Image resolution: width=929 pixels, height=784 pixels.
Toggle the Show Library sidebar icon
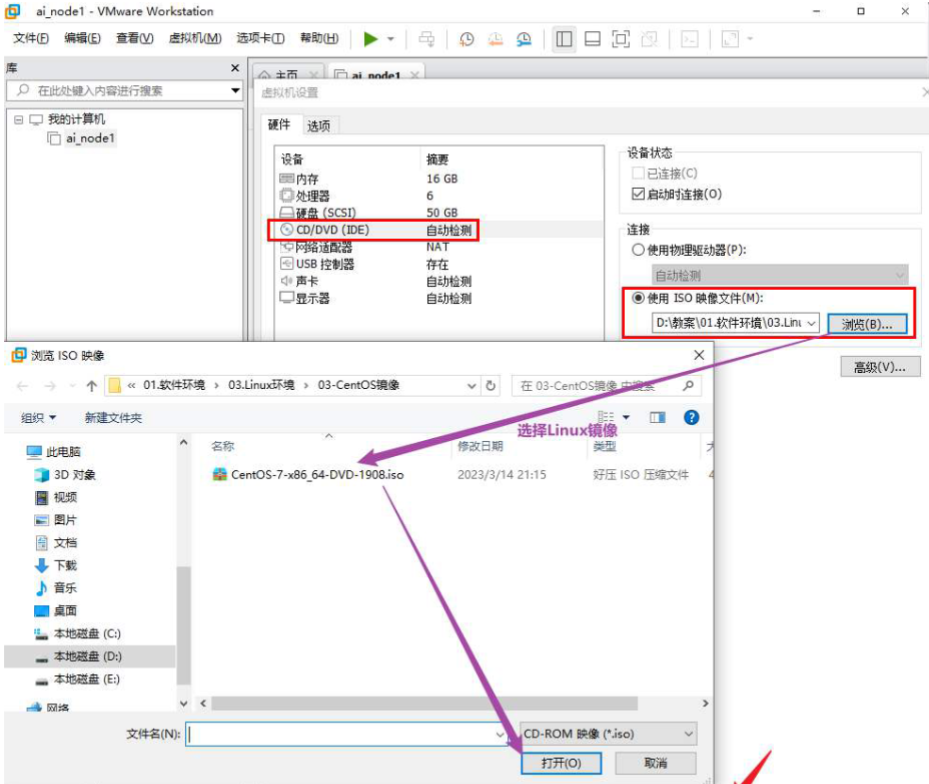(564, 39)
